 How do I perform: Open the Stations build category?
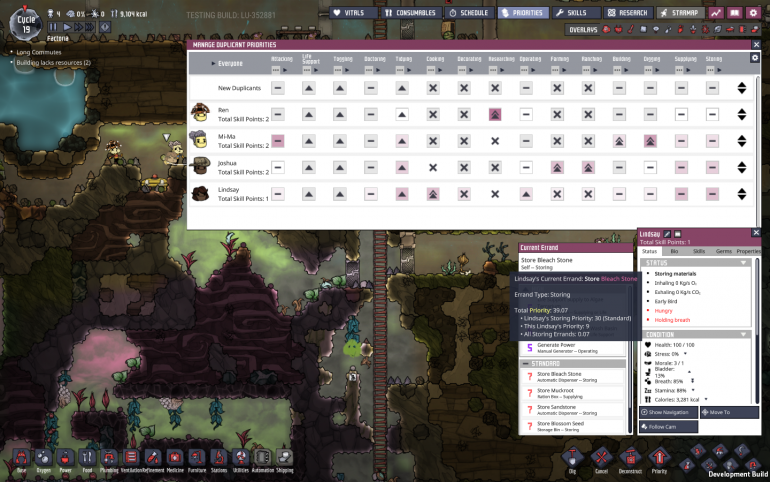[x=219, y=458]
